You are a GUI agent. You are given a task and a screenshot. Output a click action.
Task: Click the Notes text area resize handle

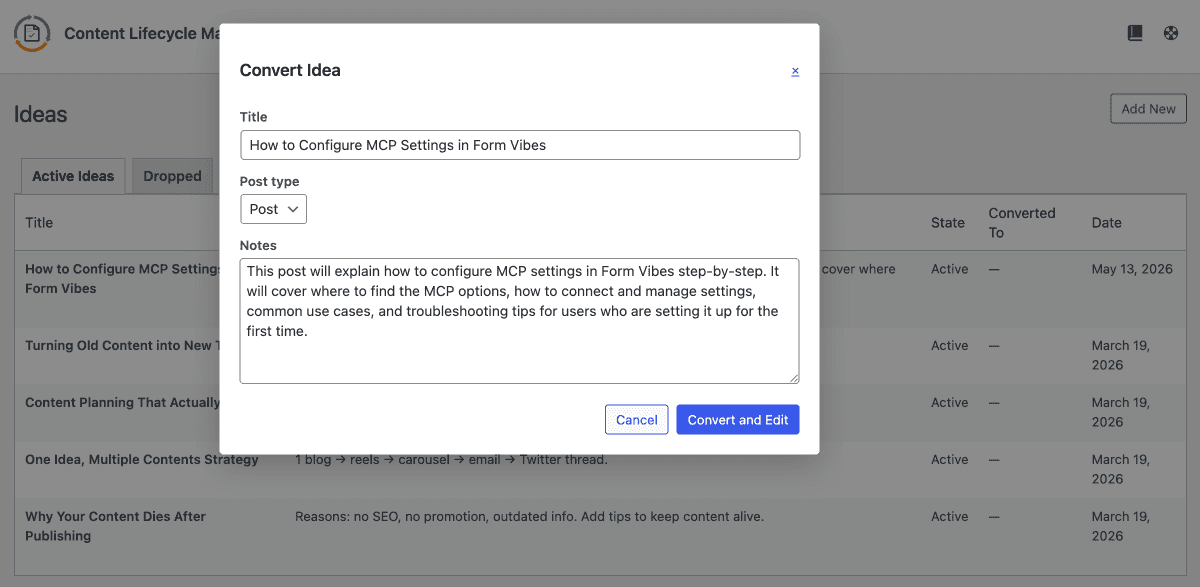[794, 377]
